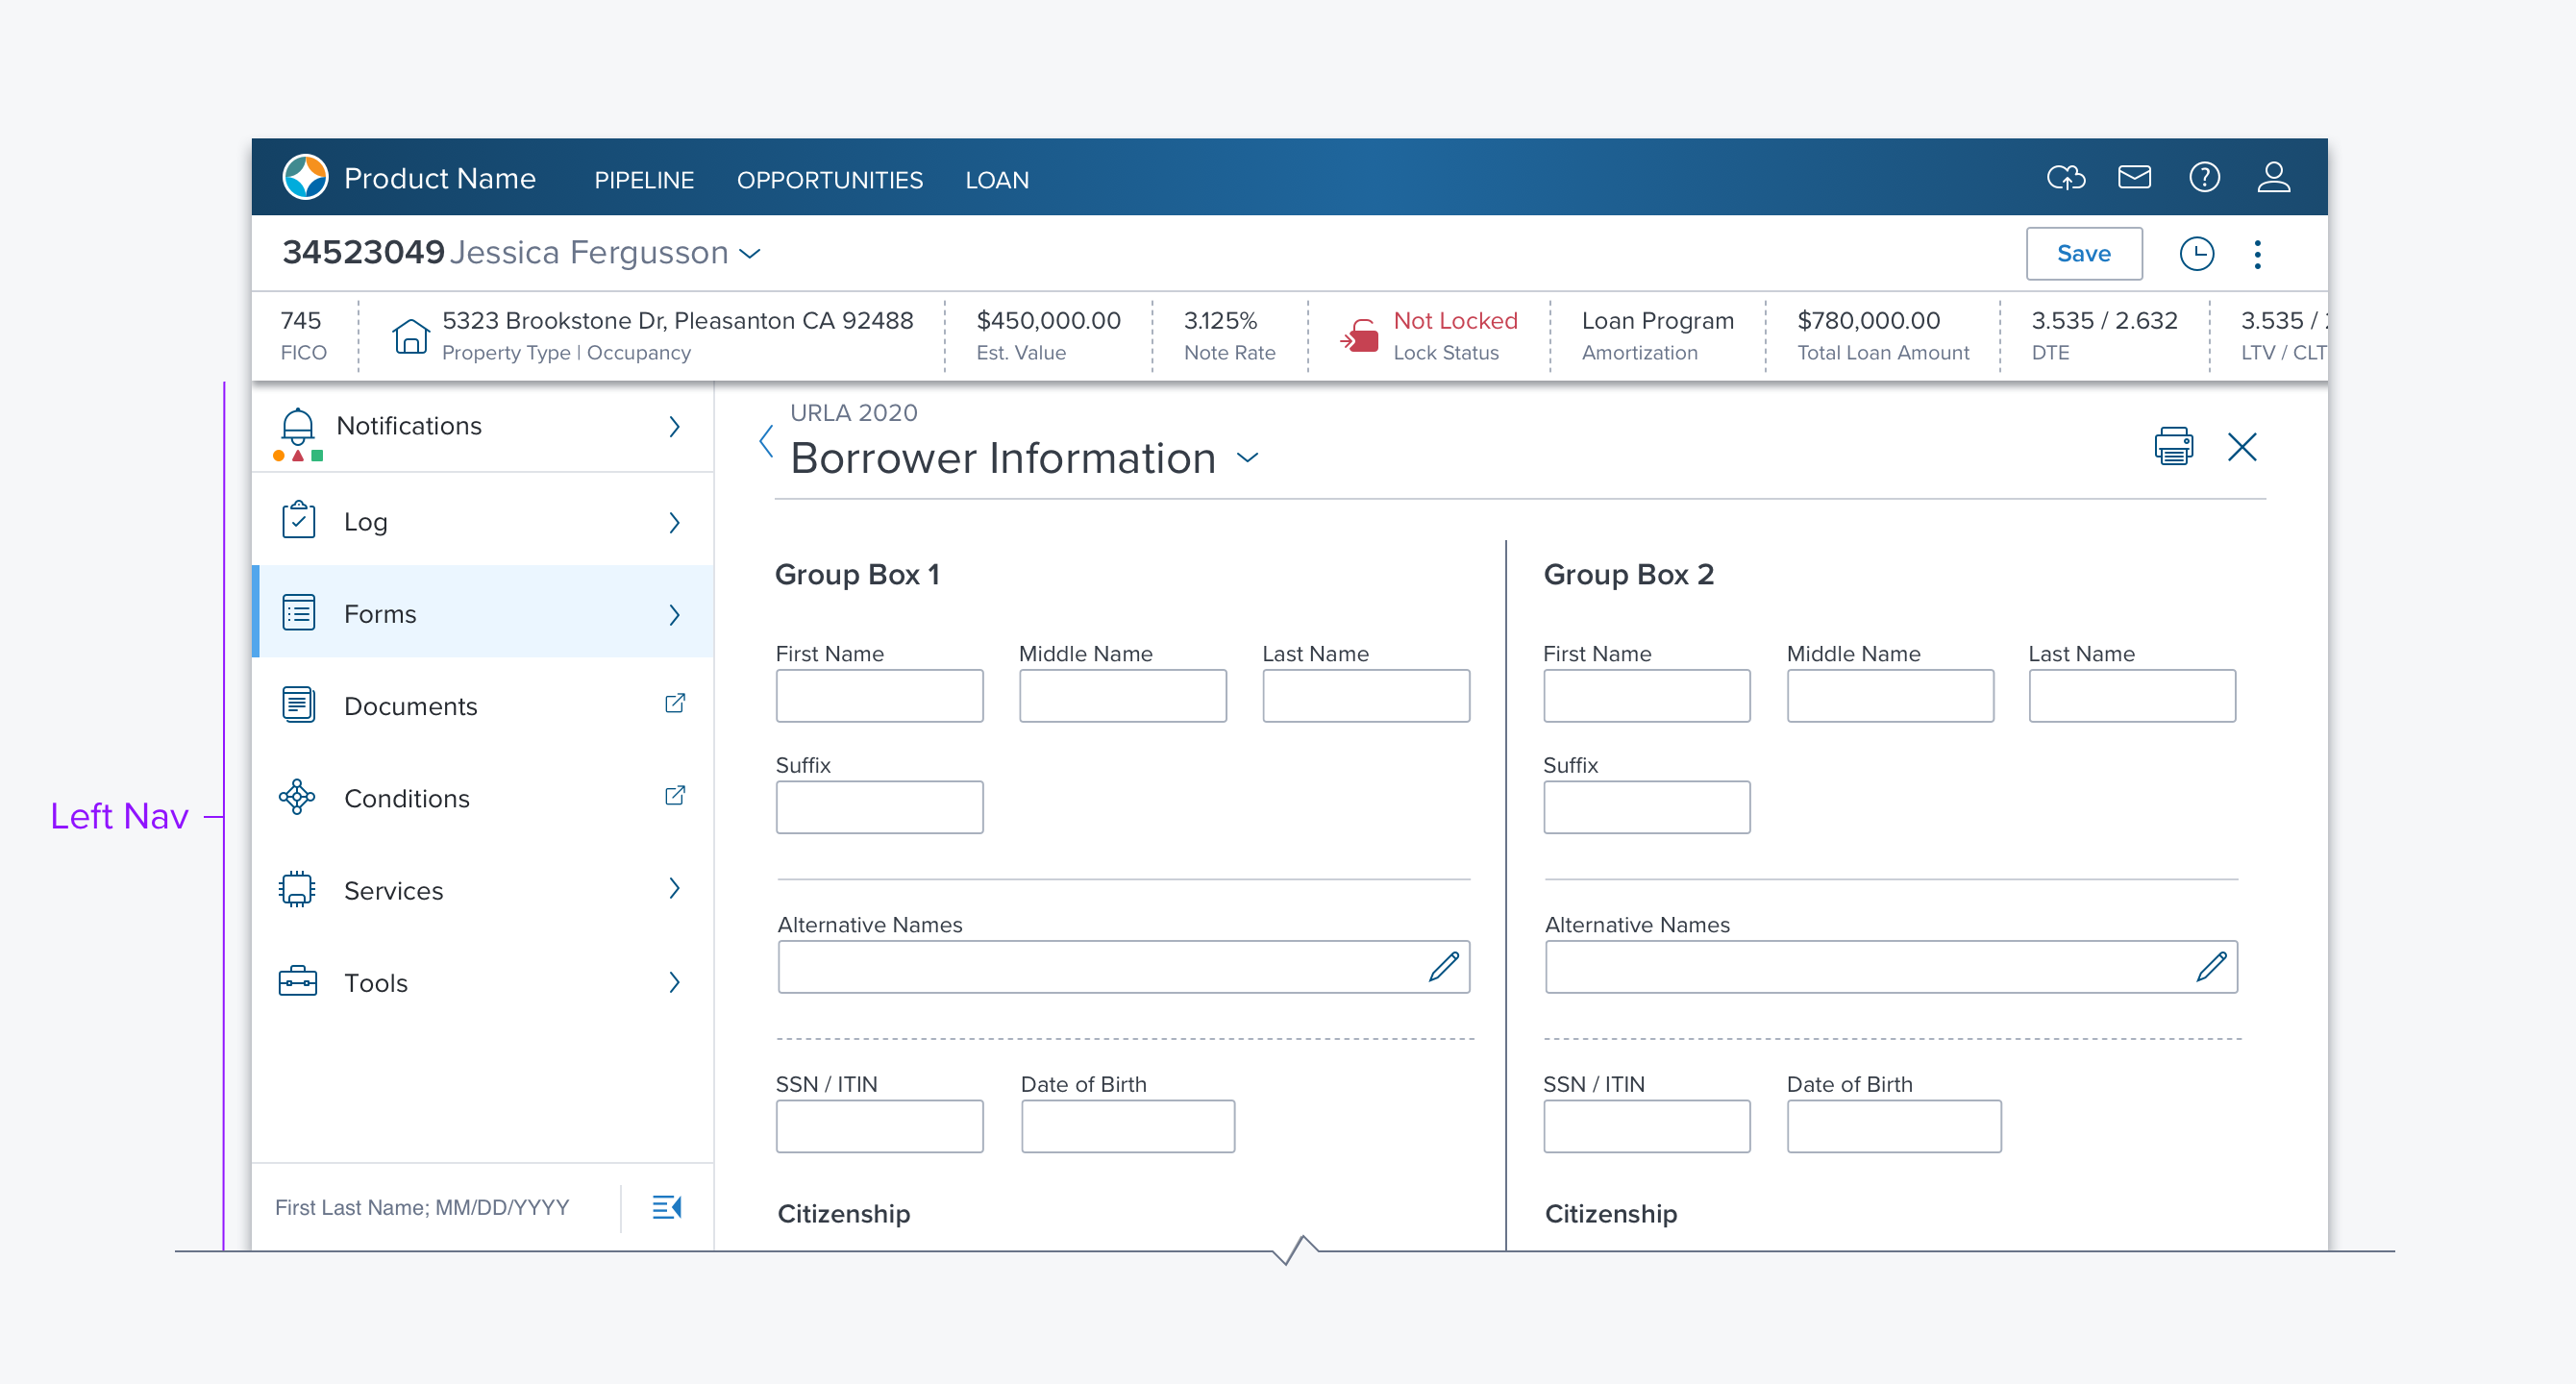This screenshot has width=2576, height=1384.
Task: Open Documents in new window icon
Action: [675, 703]
